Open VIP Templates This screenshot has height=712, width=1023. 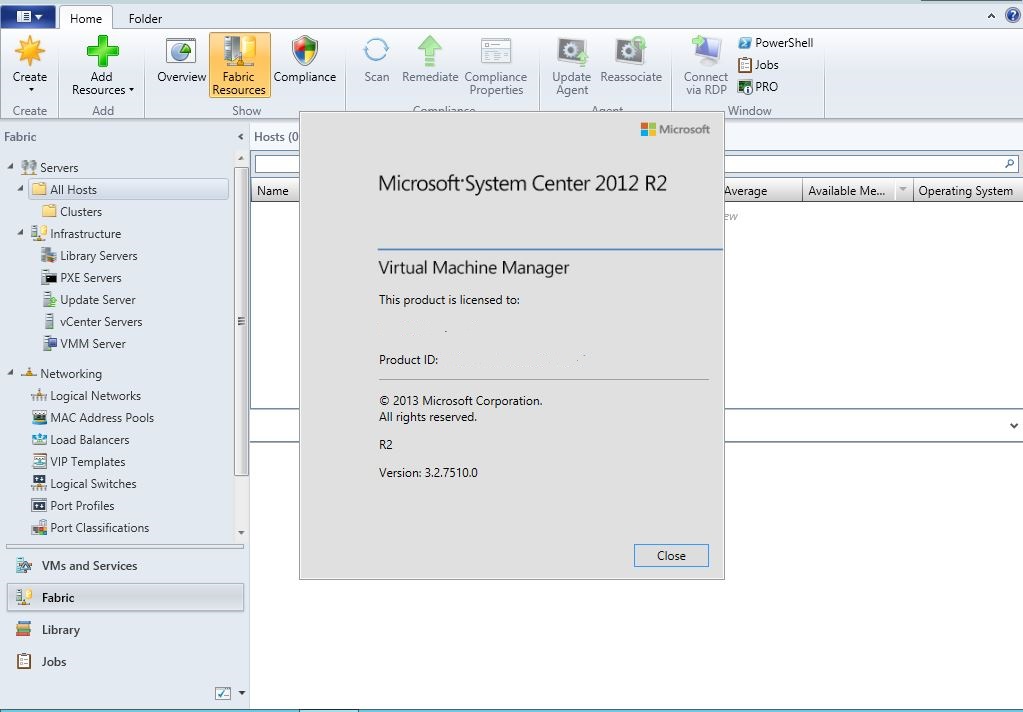tap(78, 461)
